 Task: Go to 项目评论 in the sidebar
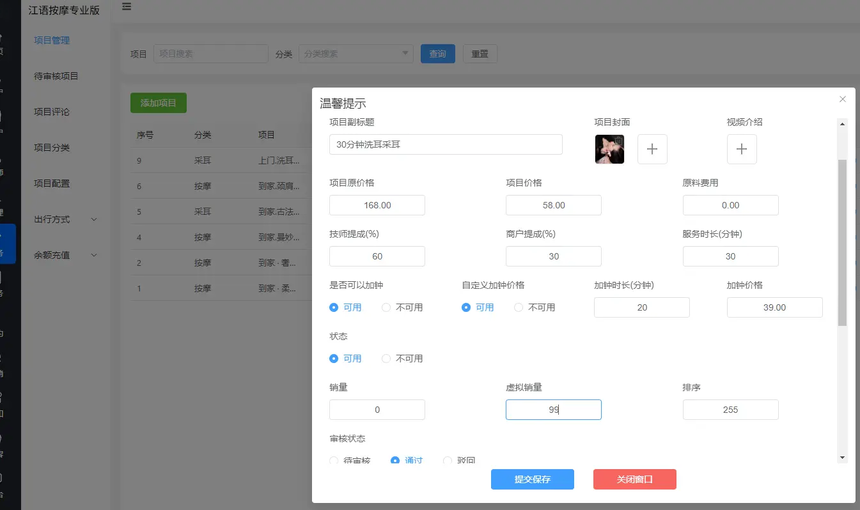click(x=52, y=112)
